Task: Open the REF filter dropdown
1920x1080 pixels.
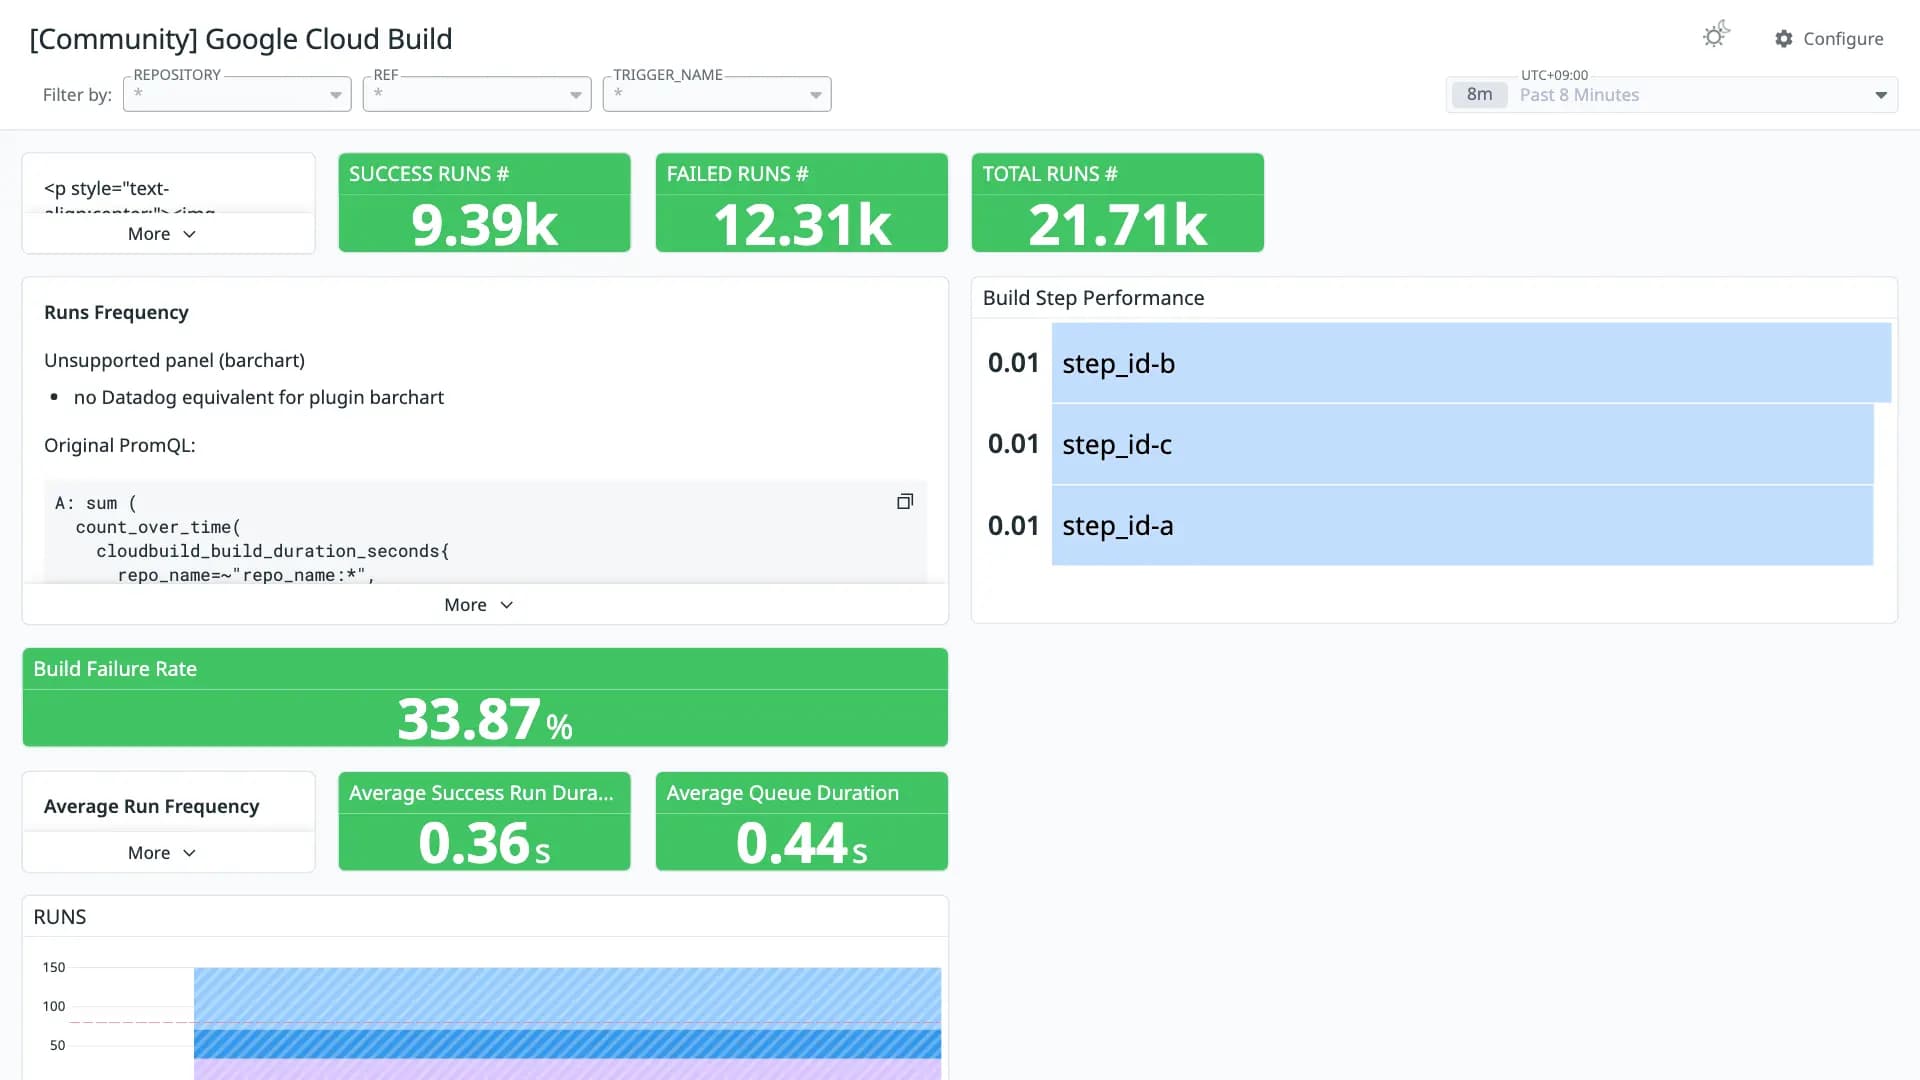Action: tap(477, 94)
